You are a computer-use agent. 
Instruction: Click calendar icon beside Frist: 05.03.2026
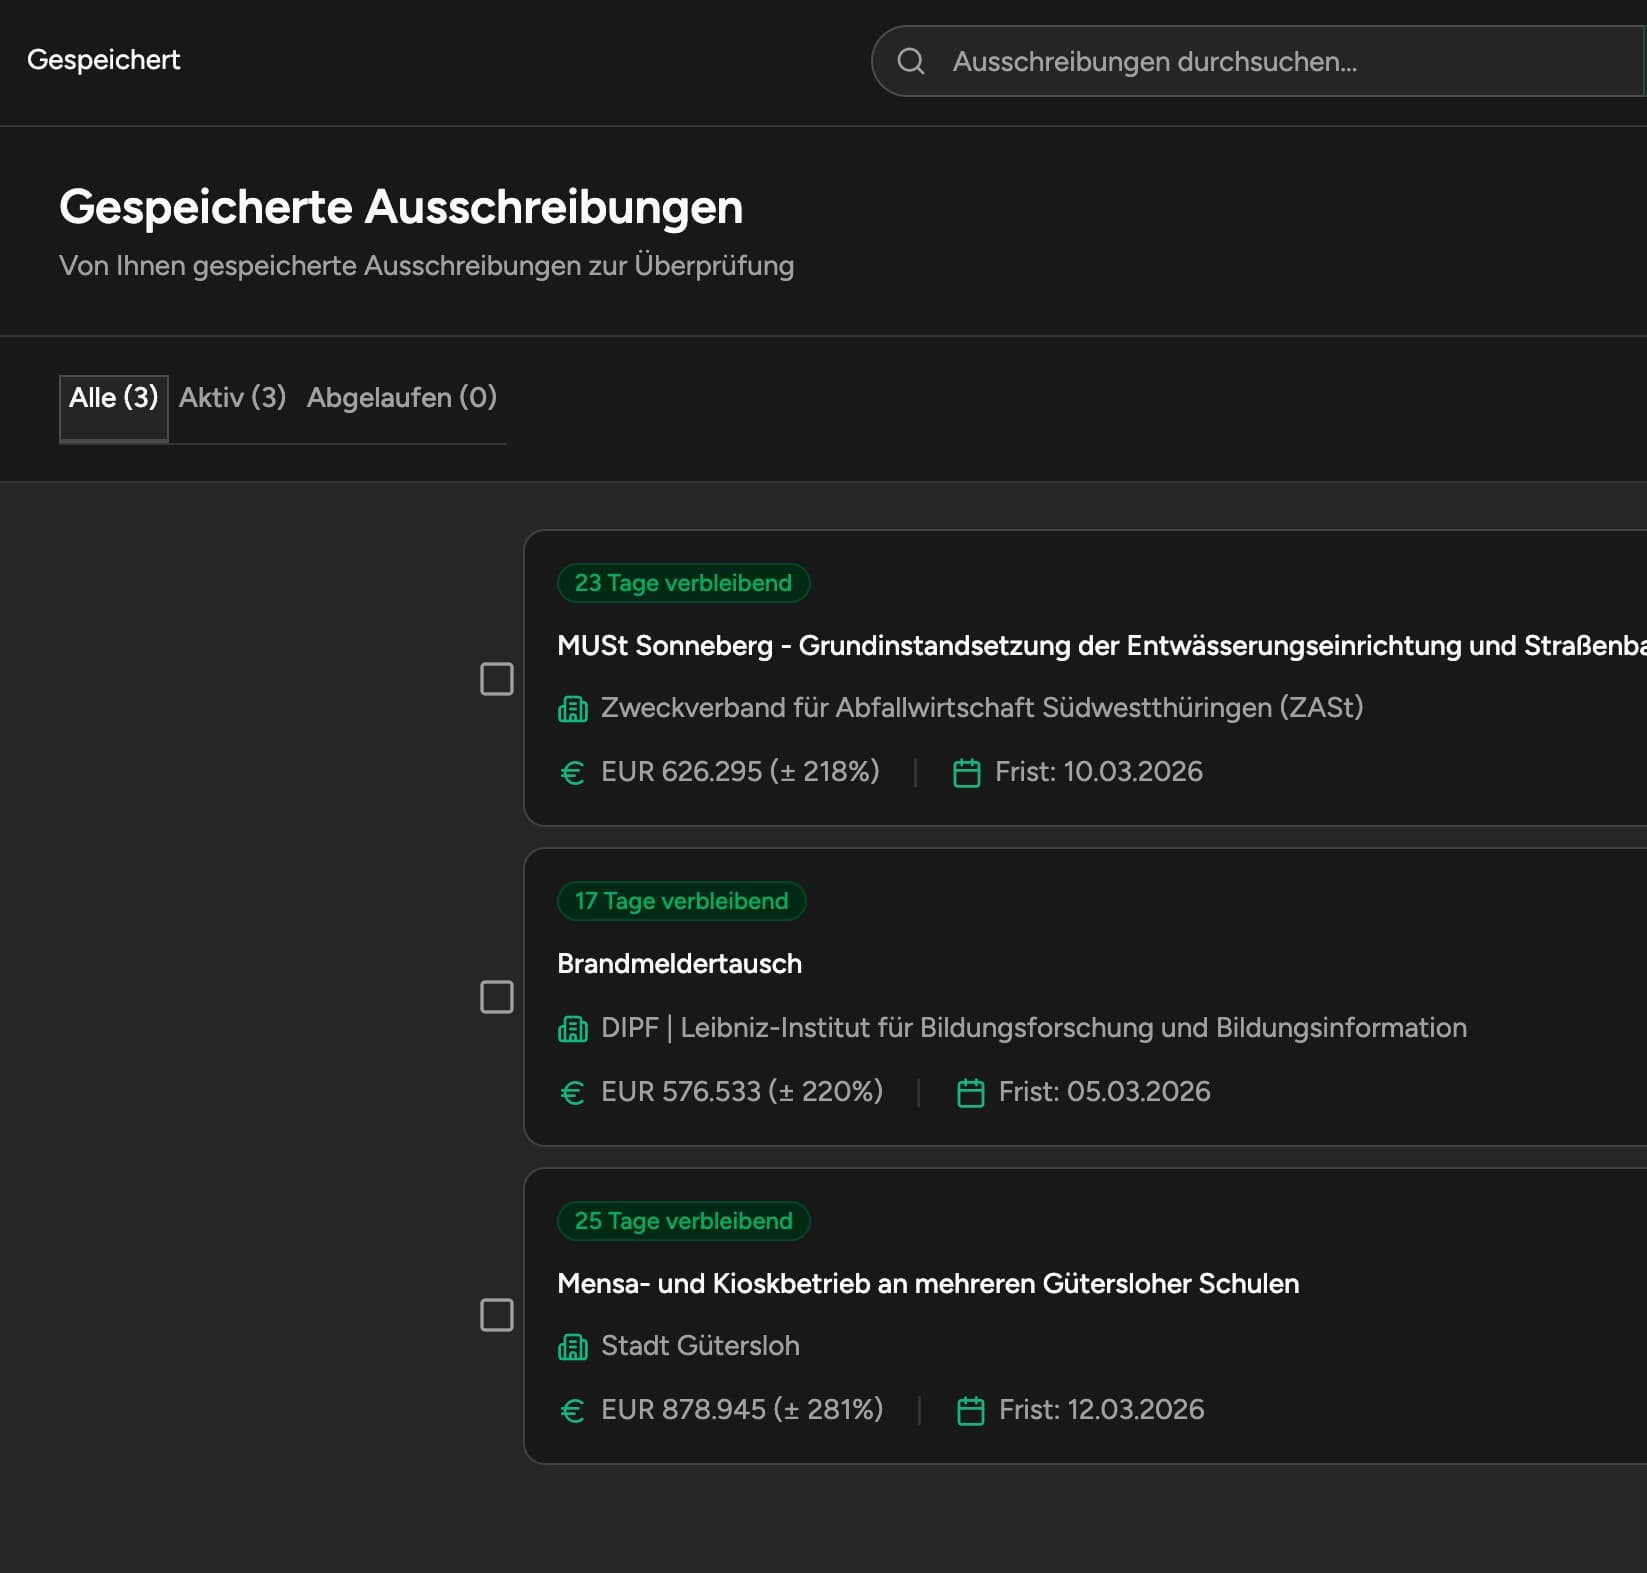[x=971, y=1093]
